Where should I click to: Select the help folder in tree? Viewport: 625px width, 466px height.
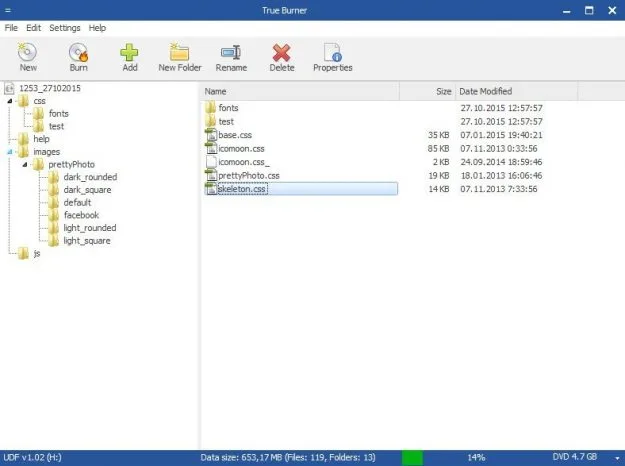click(41, 139)
